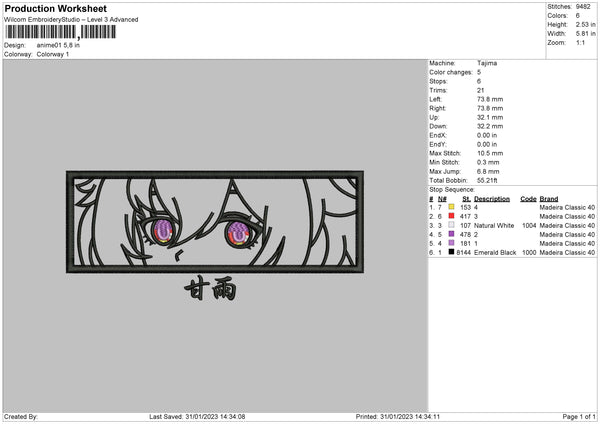The image size is (600, 424).
Task: Pick the light purple swatch in stop 5
Action: [452, 243]
